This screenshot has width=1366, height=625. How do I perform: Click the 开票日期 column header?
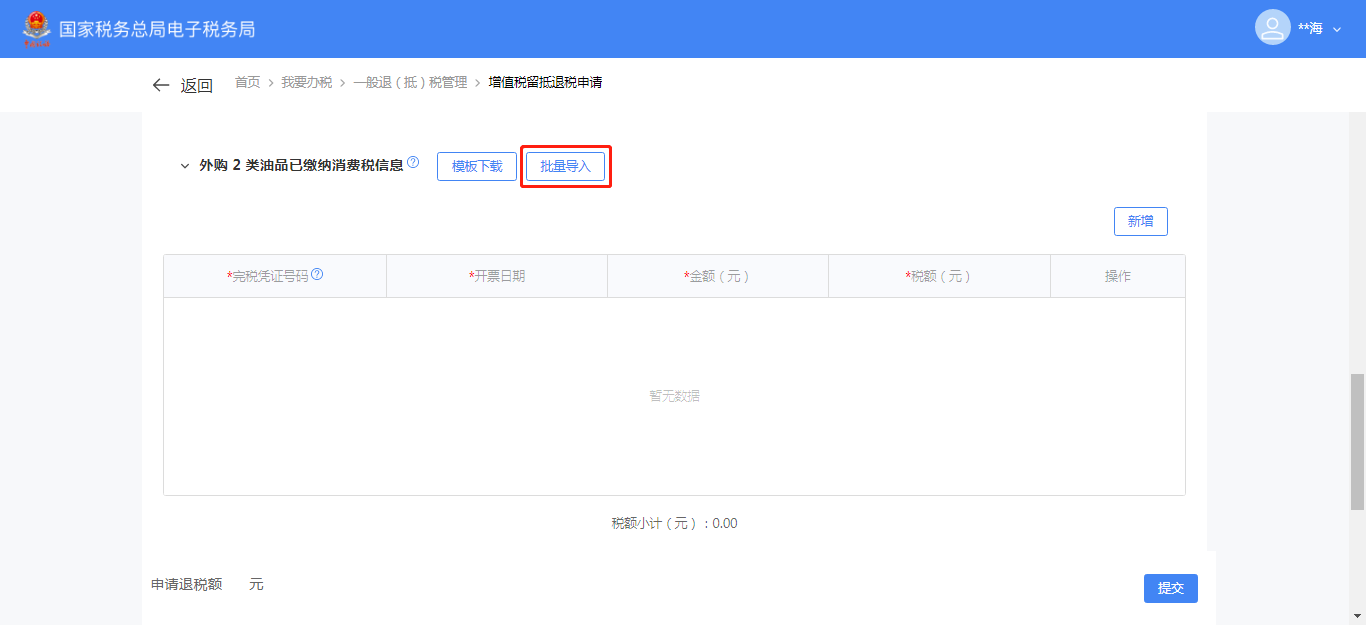pos(497,276)
